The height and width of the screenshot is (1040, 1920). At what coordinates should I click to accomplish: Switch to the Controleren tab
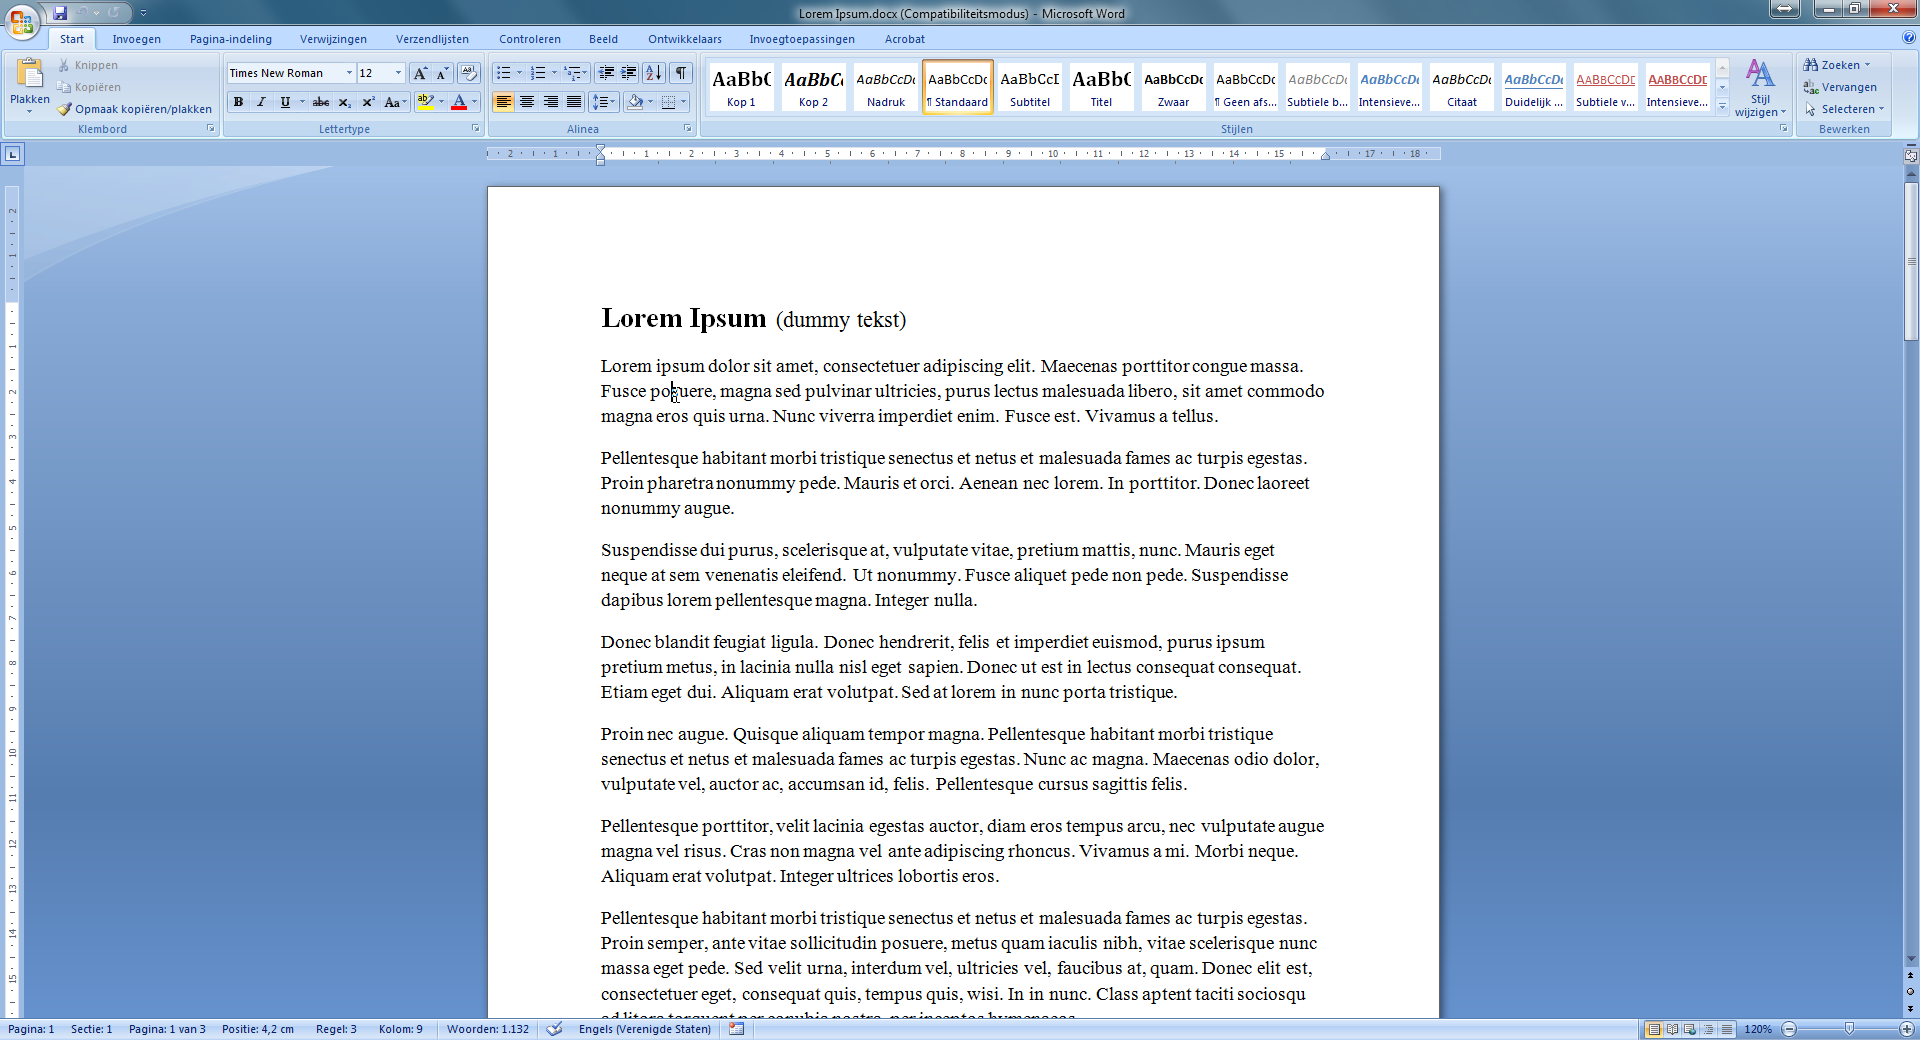click(x=530, y=39)
